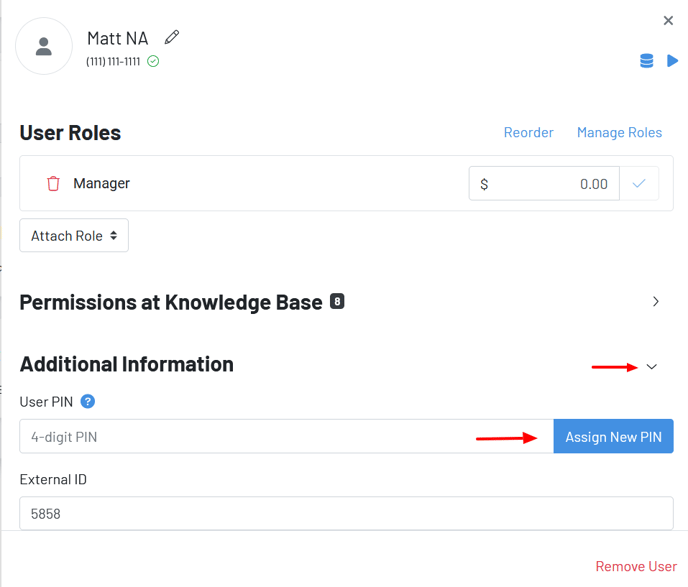Open the Attach Role dropdown
The height and width of the screenshot is (587, 688).
[x=74, y=236]
